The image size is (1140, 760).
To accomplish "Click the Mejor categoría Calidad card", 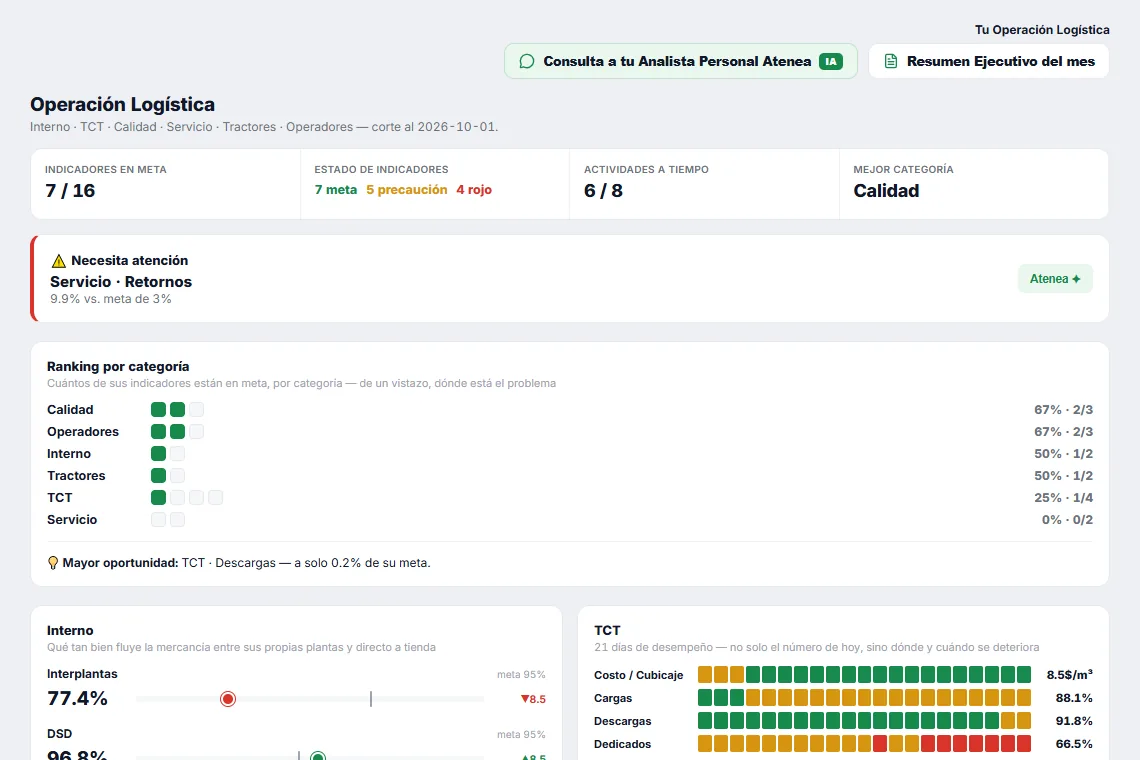I will 974,184.
